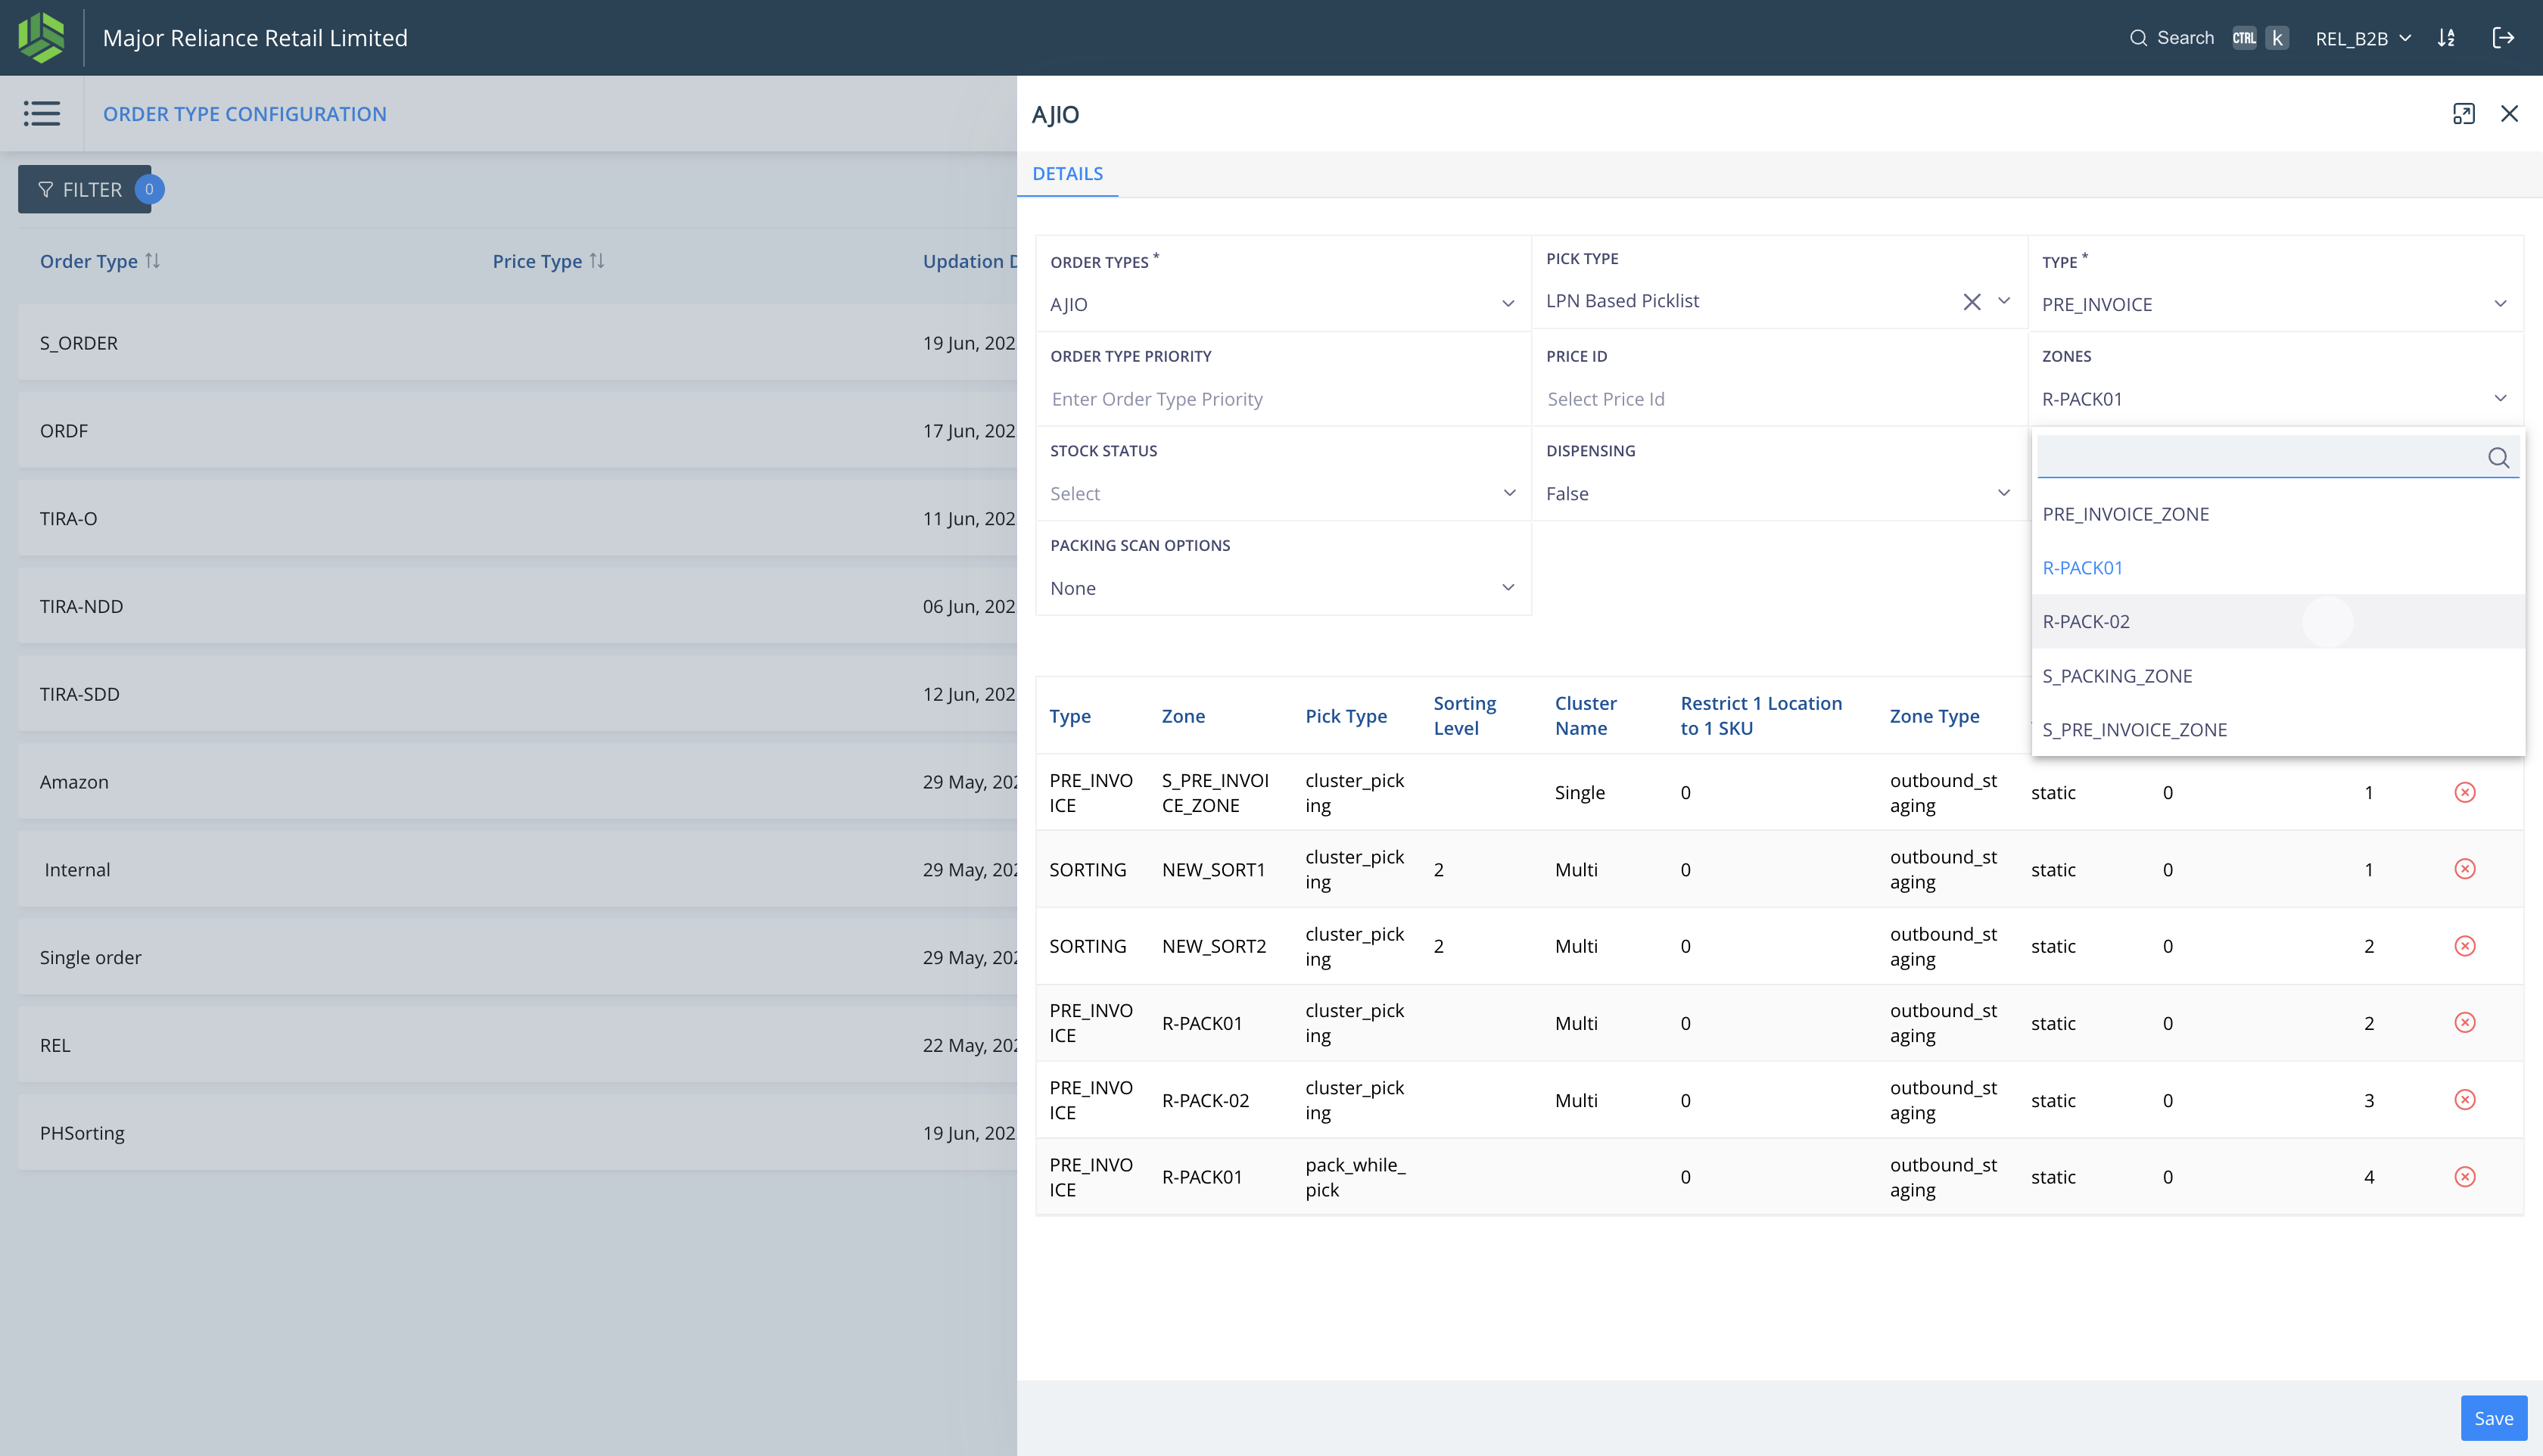Choose S_PACKING_ZONE option
2543x1456 pixels.
point(2278,676)
